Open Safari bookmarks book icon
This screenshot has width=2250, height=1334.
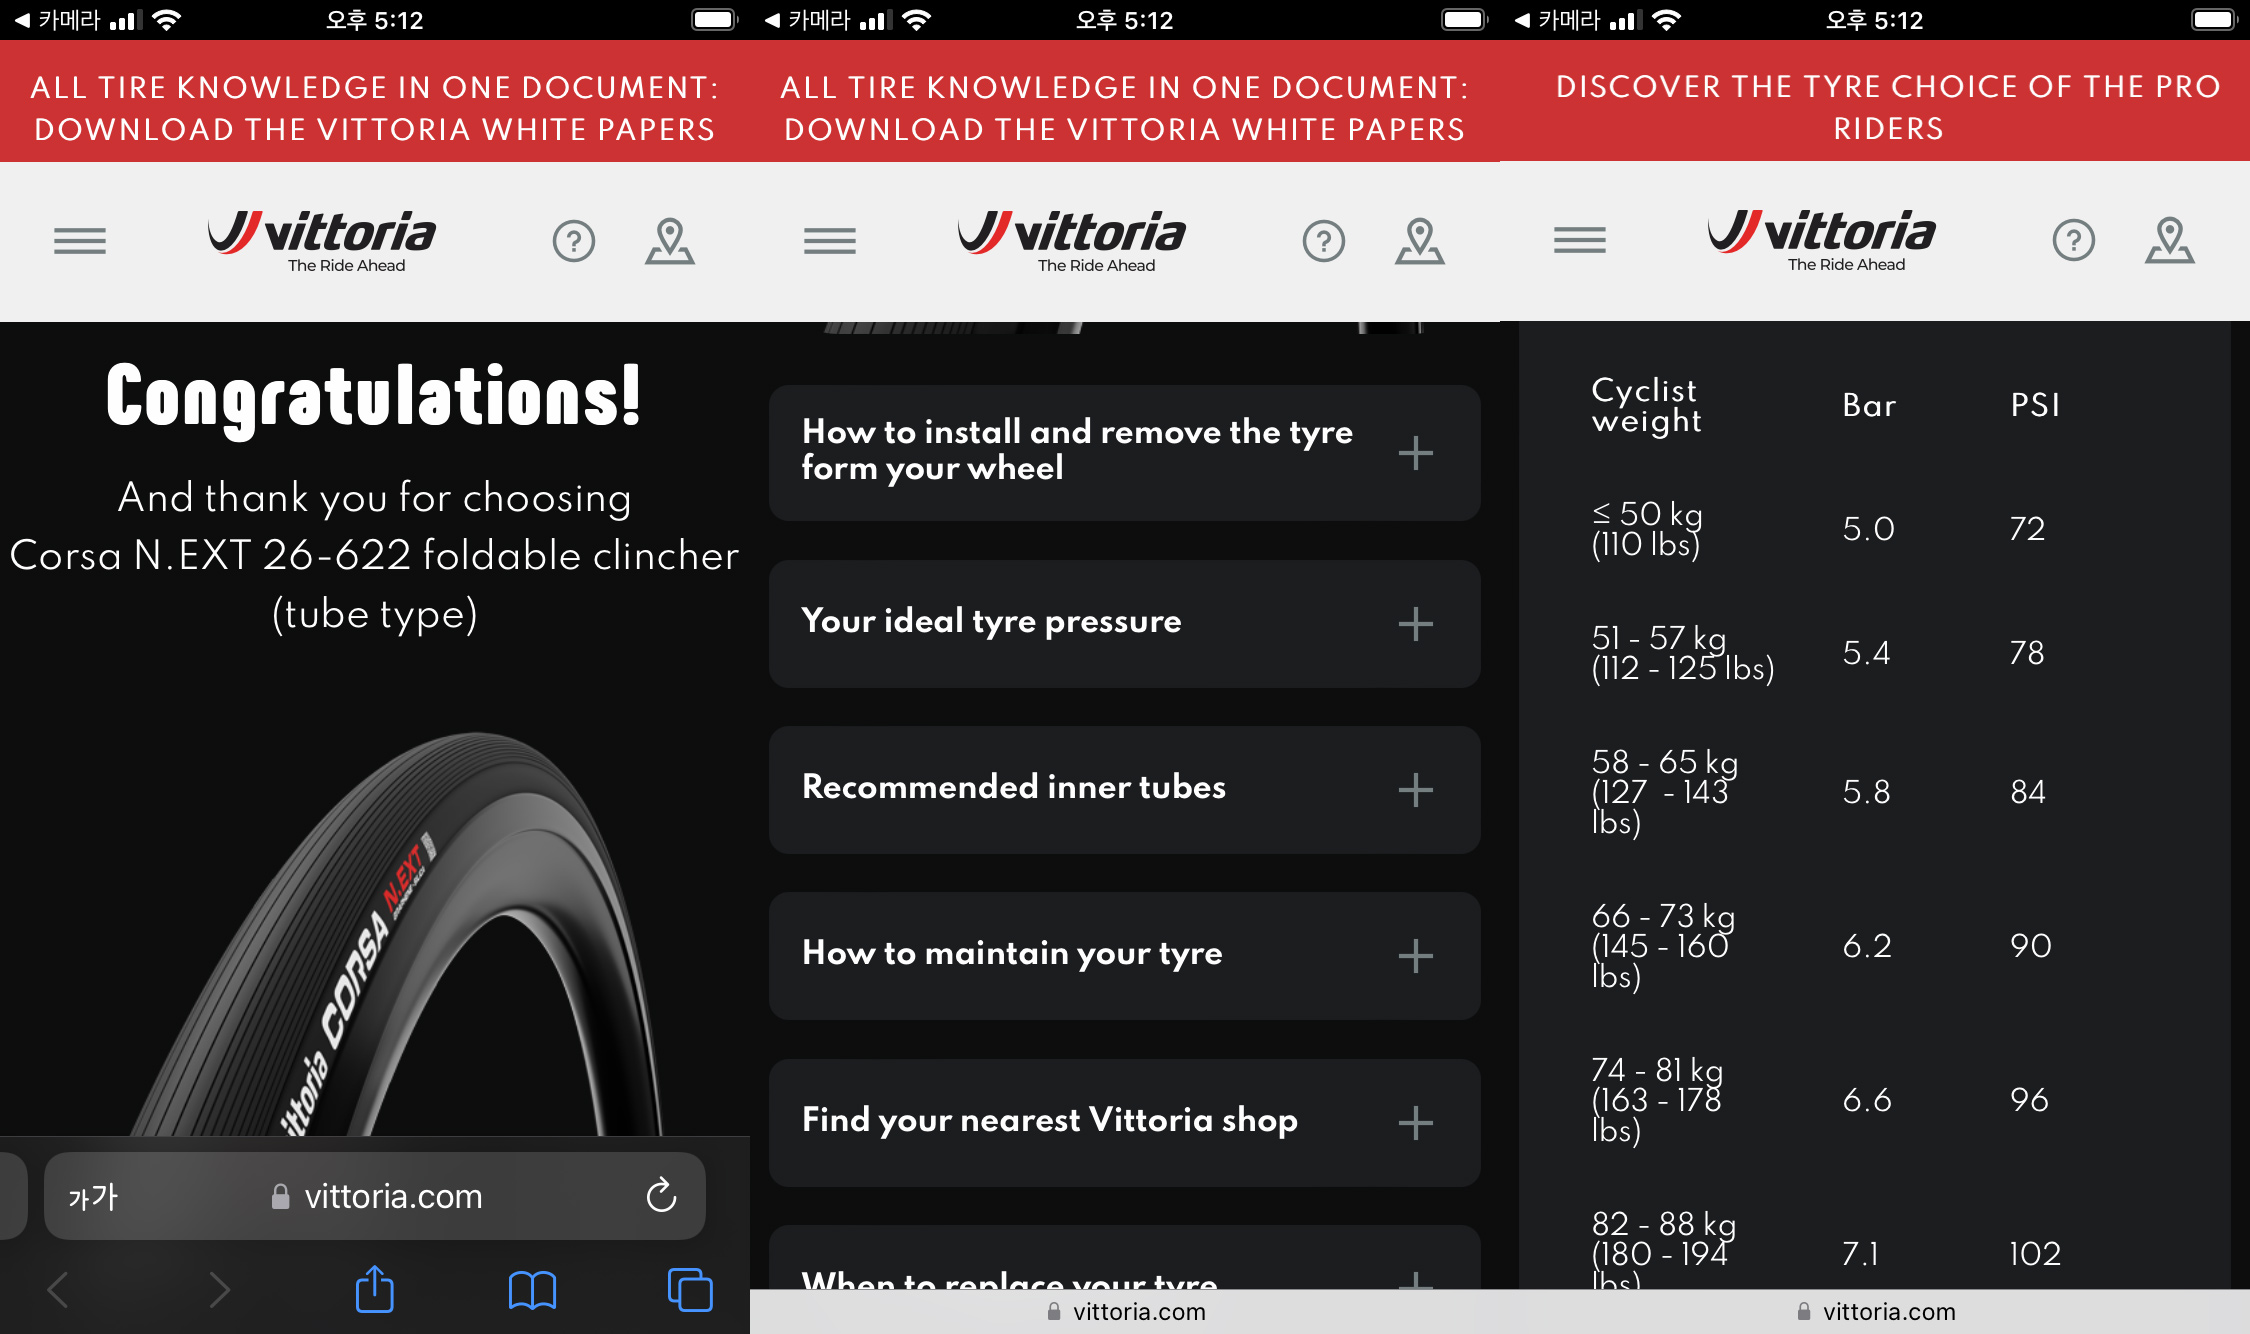click(532, 1290)
